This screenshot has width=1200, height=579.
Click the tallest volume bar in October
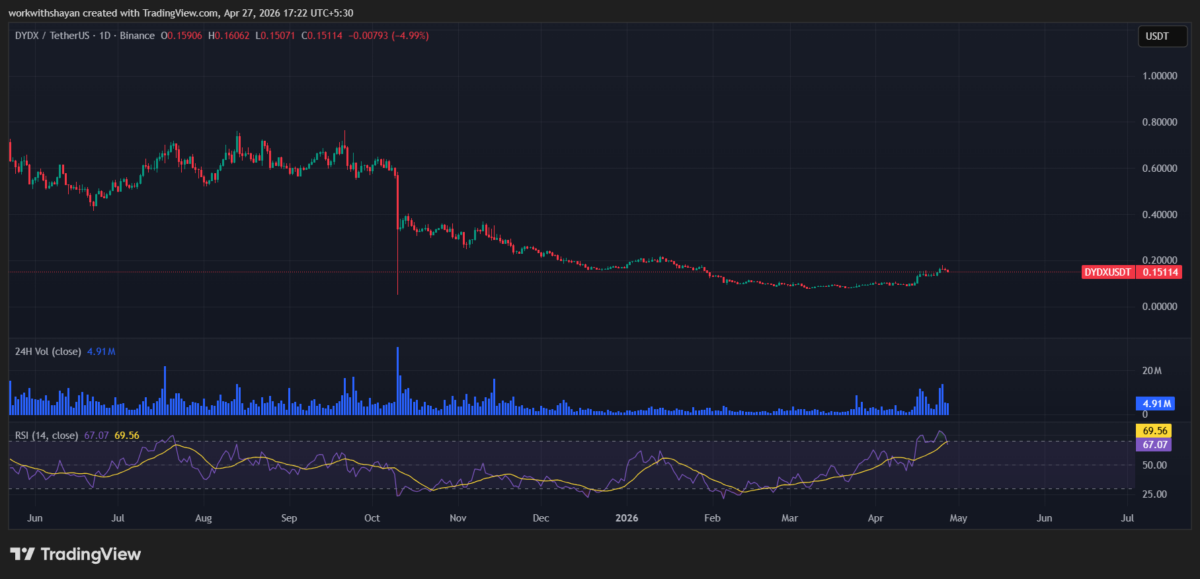coord(398,380)
